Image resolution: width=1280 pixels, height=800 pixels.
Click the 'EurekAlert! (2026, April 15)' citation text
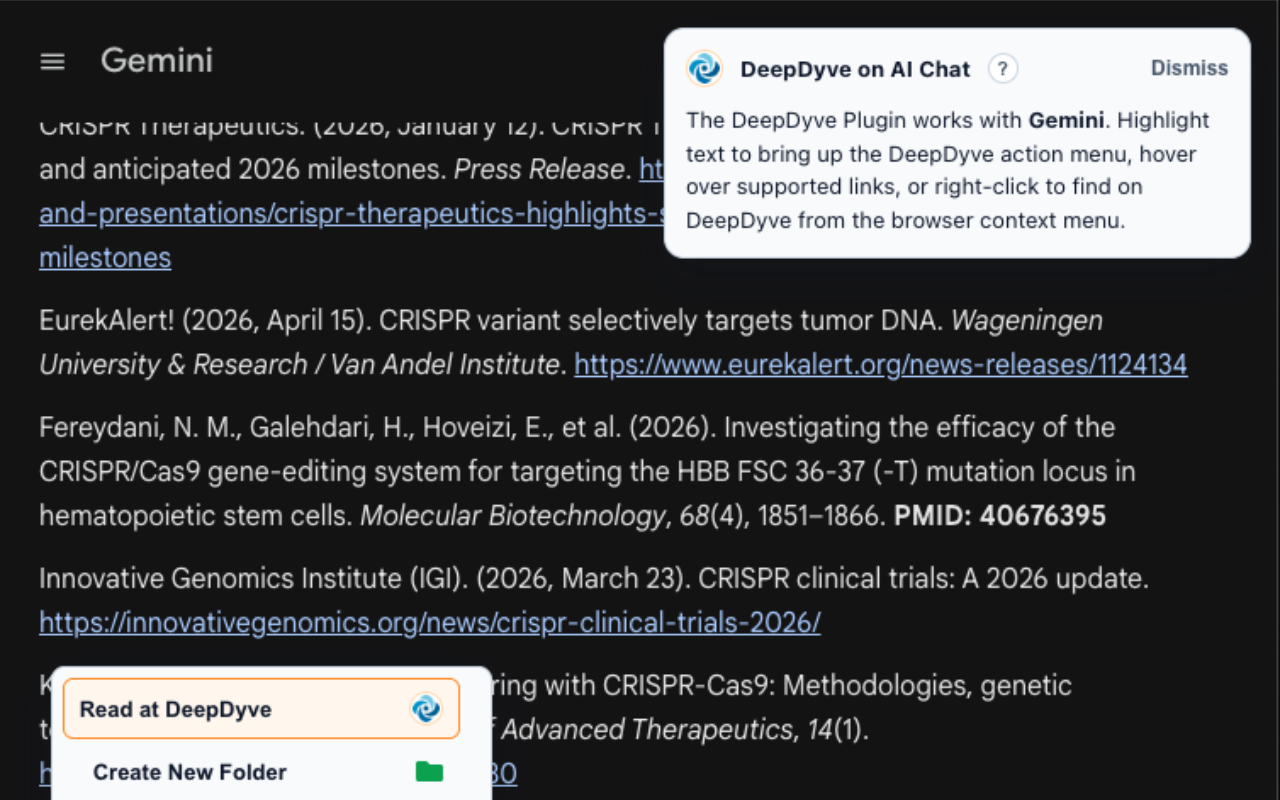click(205, 321)
